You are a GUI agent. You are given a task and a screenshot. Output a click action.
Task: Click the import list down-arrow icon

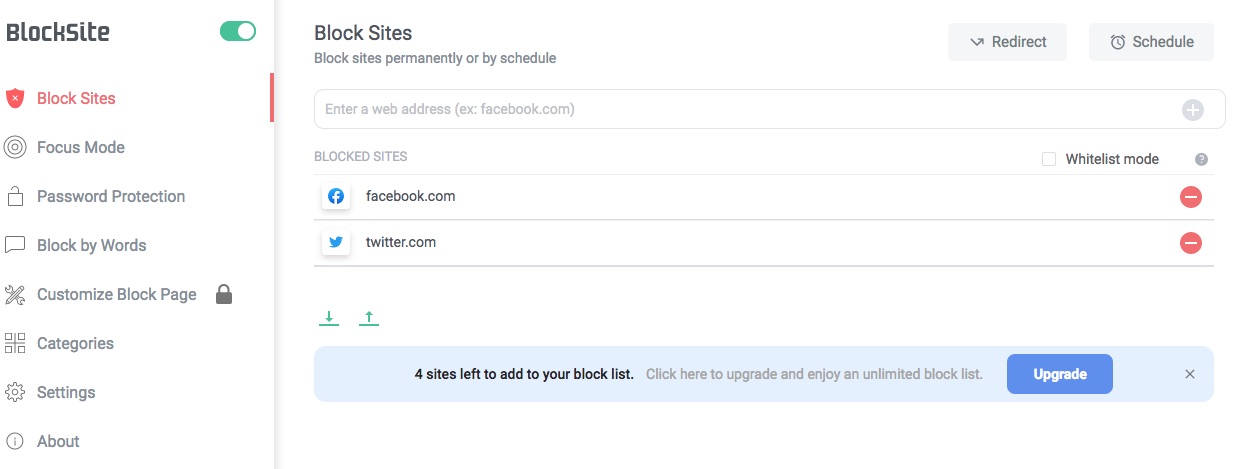[x=329, y=318]
